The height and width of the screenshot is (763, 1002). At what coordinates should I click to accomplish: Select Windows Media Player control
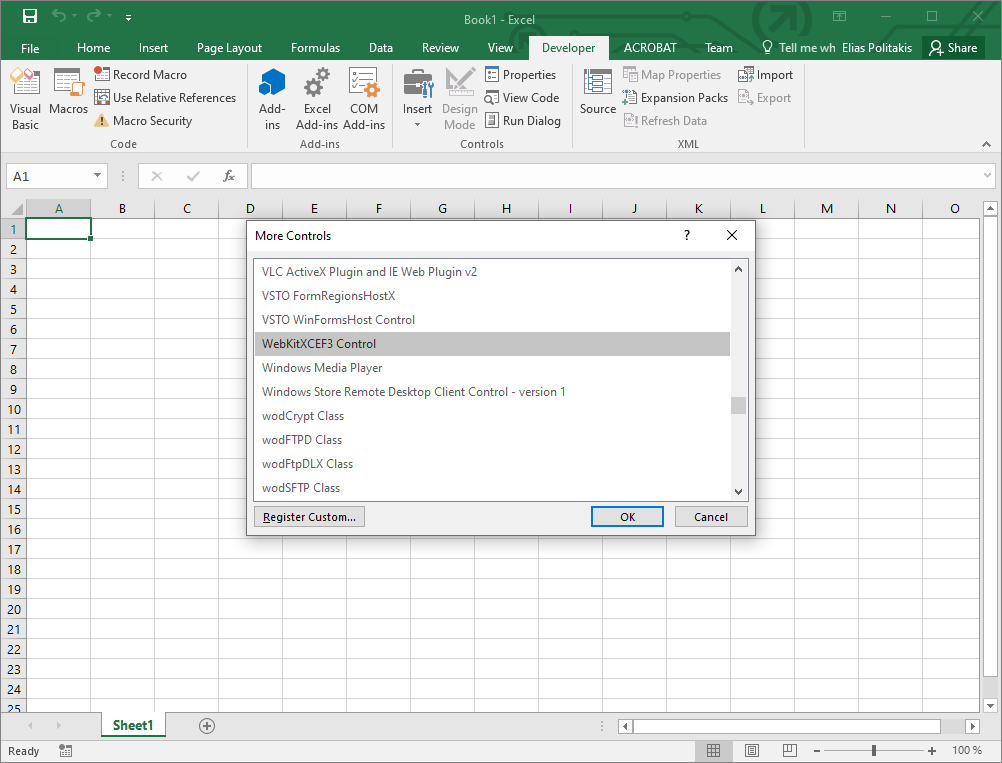click(492, 367)
